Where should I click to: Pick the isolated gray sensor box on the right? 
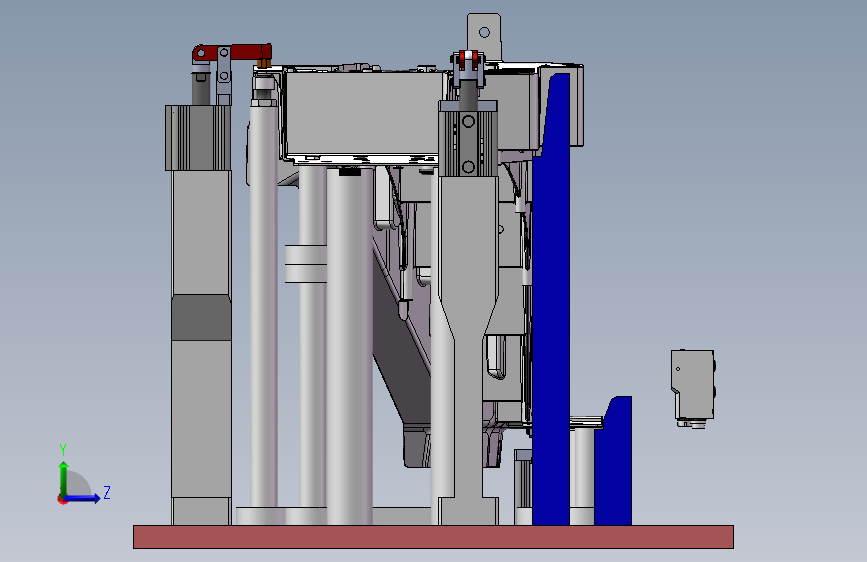tap(693, 386)
